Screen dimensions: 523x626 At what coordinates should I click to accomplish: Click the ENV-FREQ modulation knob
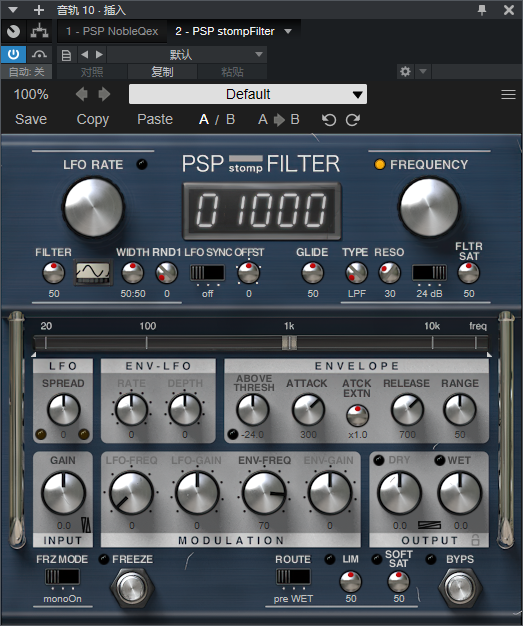(264, 493)
